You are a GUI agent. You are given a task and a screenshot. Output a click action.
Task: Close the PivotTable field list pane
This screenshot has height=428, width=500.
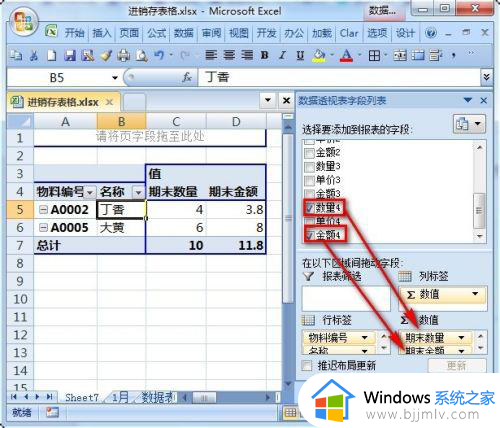tap(484, 100)
